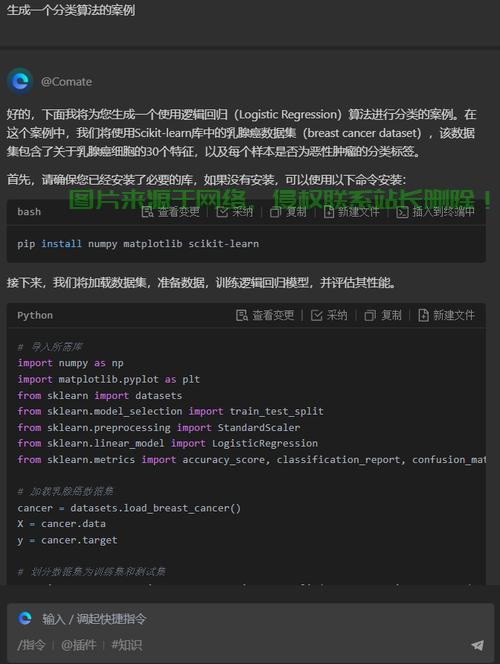Copy the Python code with 复制
The image size is (500, 664).
pos(383,315)
